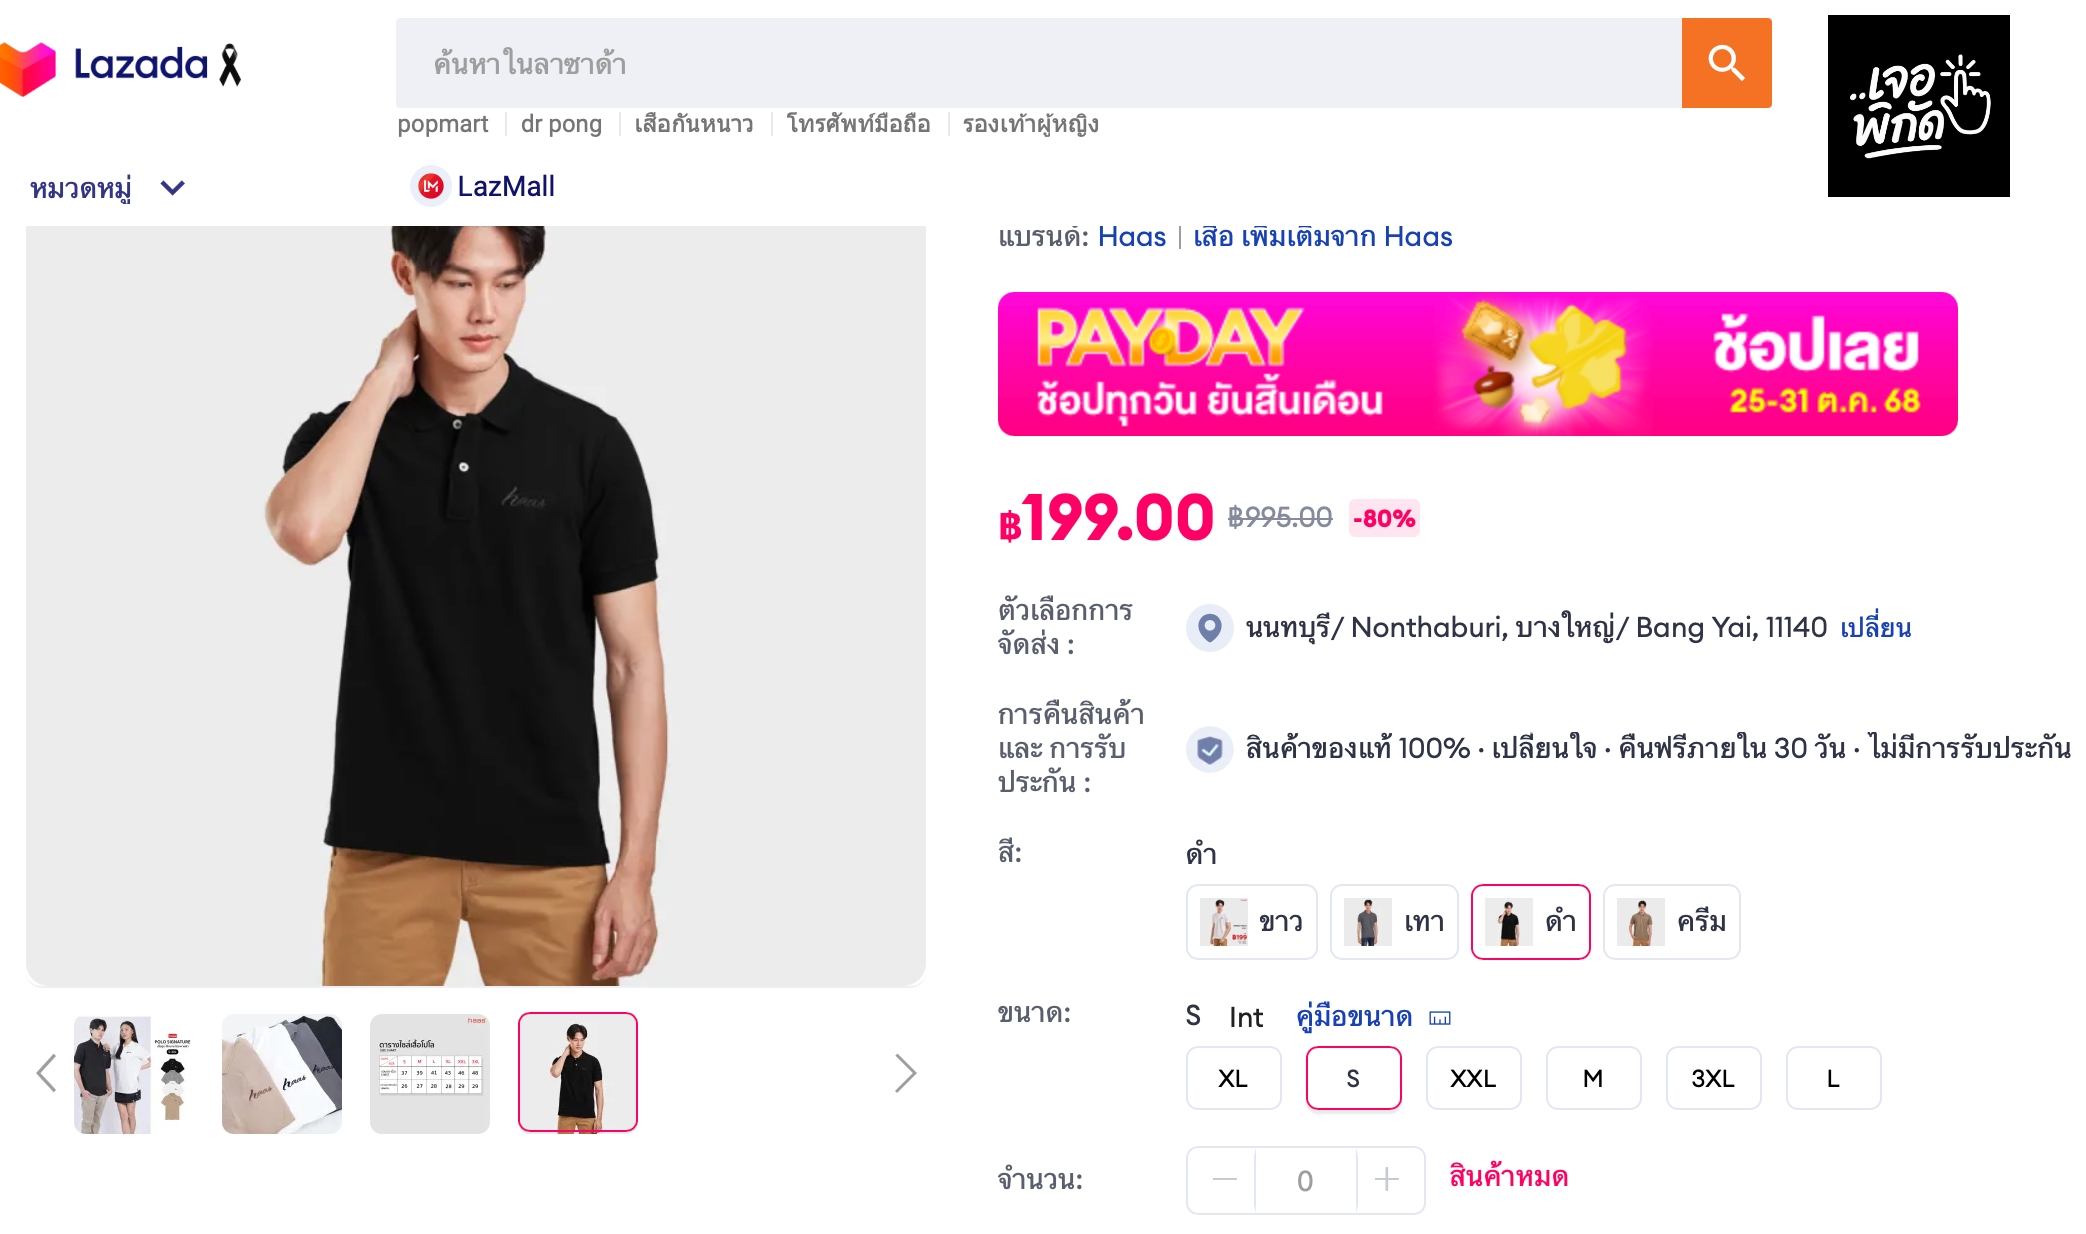Viewport: 2086px width, 1234px height.
Task: Click the orange search magnifier button
Action: pyautogui.click(x=1726, y=63)
